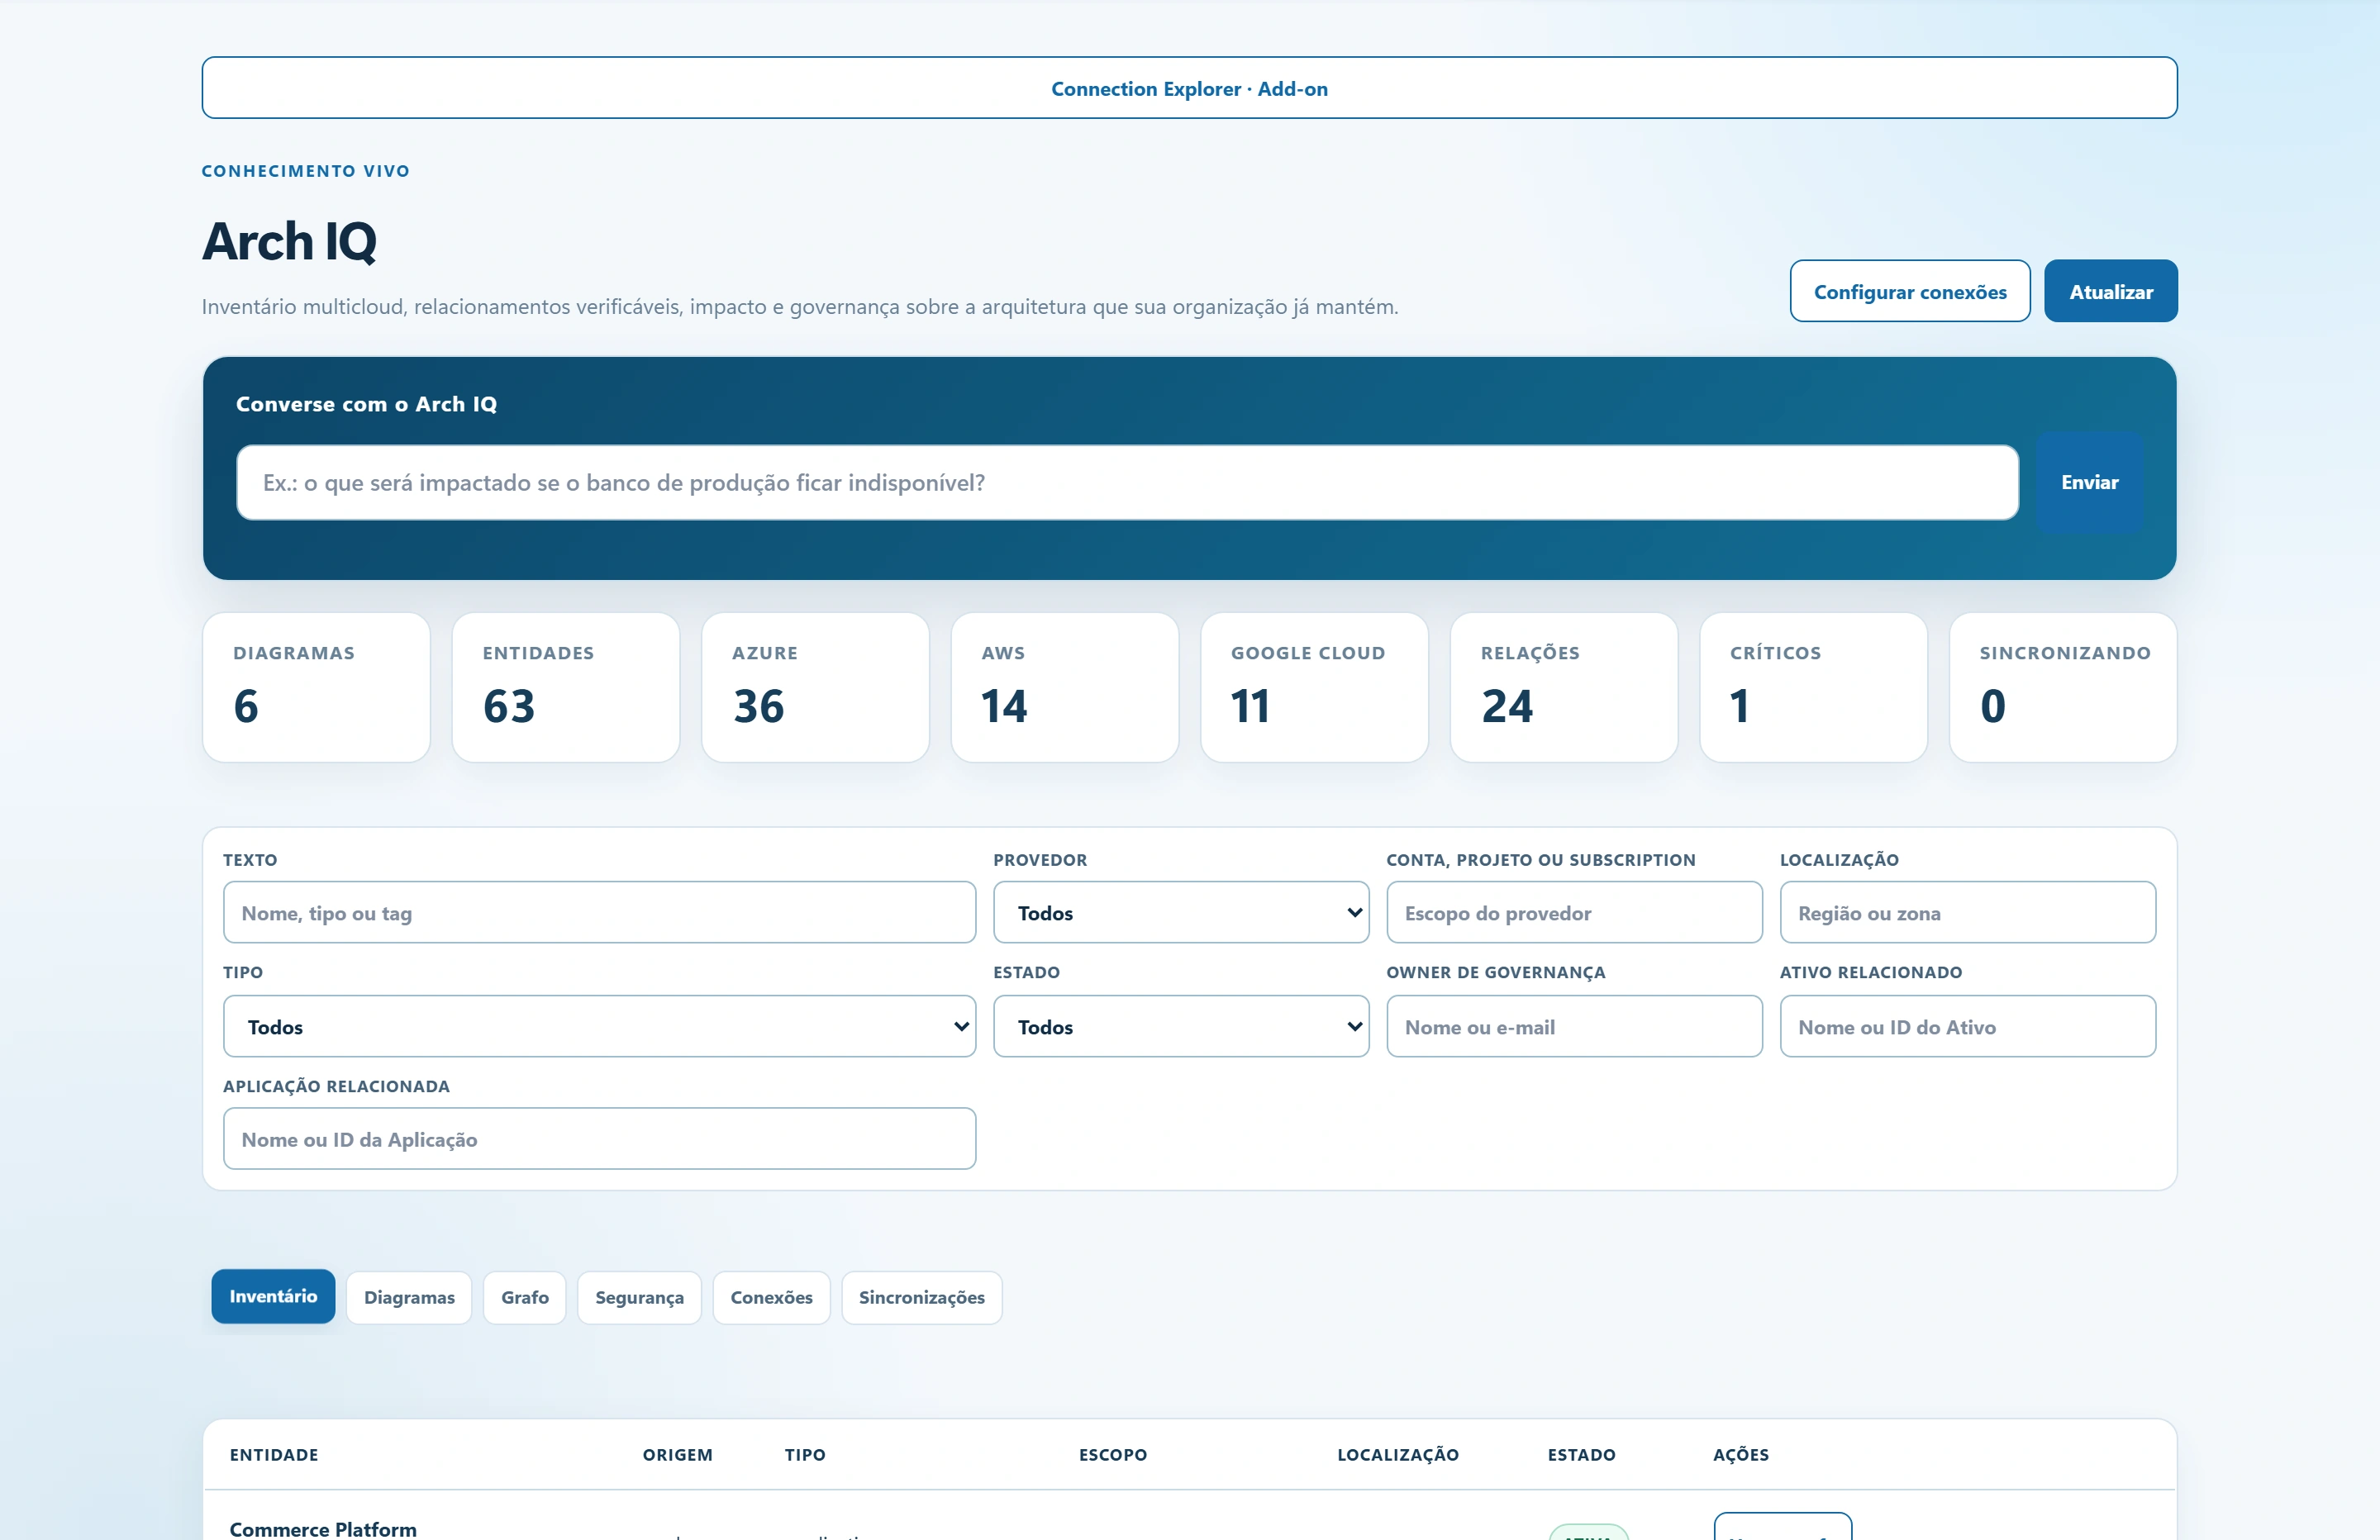Click the Aplicação relacionada field

[x=599, y=1138]
